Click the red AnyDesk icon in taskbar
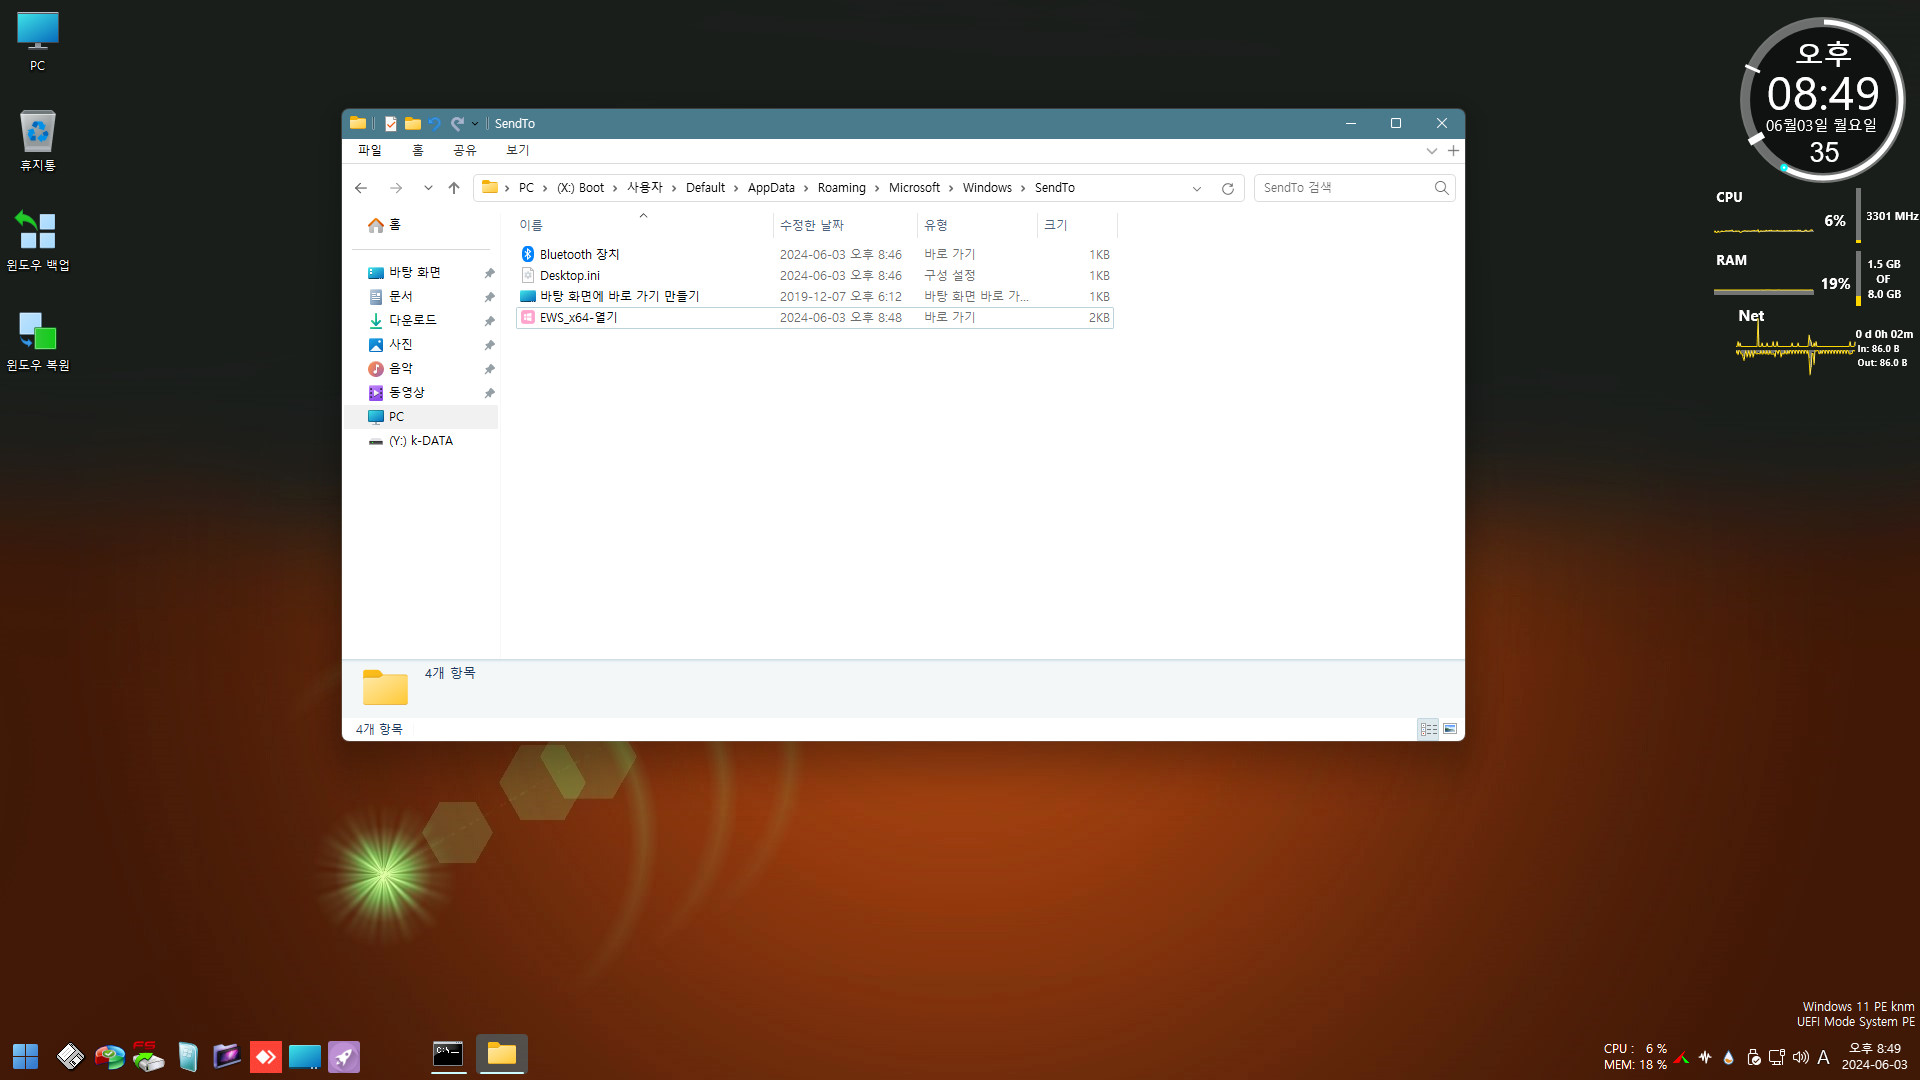Screen dimensions: 1920x1080 click(x=265, y=1056)
